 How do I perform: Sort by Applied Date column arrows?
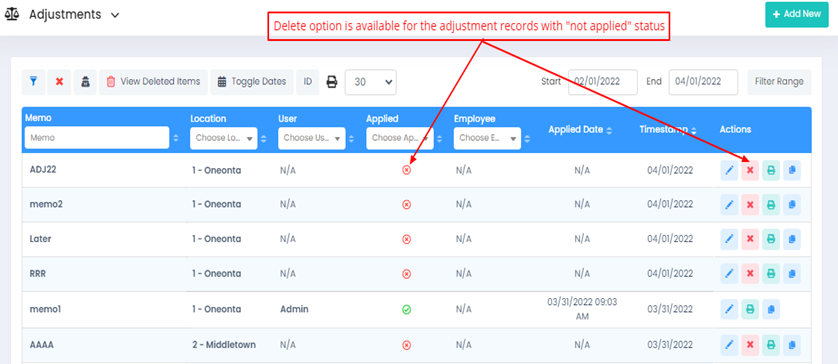click(609, 130)
